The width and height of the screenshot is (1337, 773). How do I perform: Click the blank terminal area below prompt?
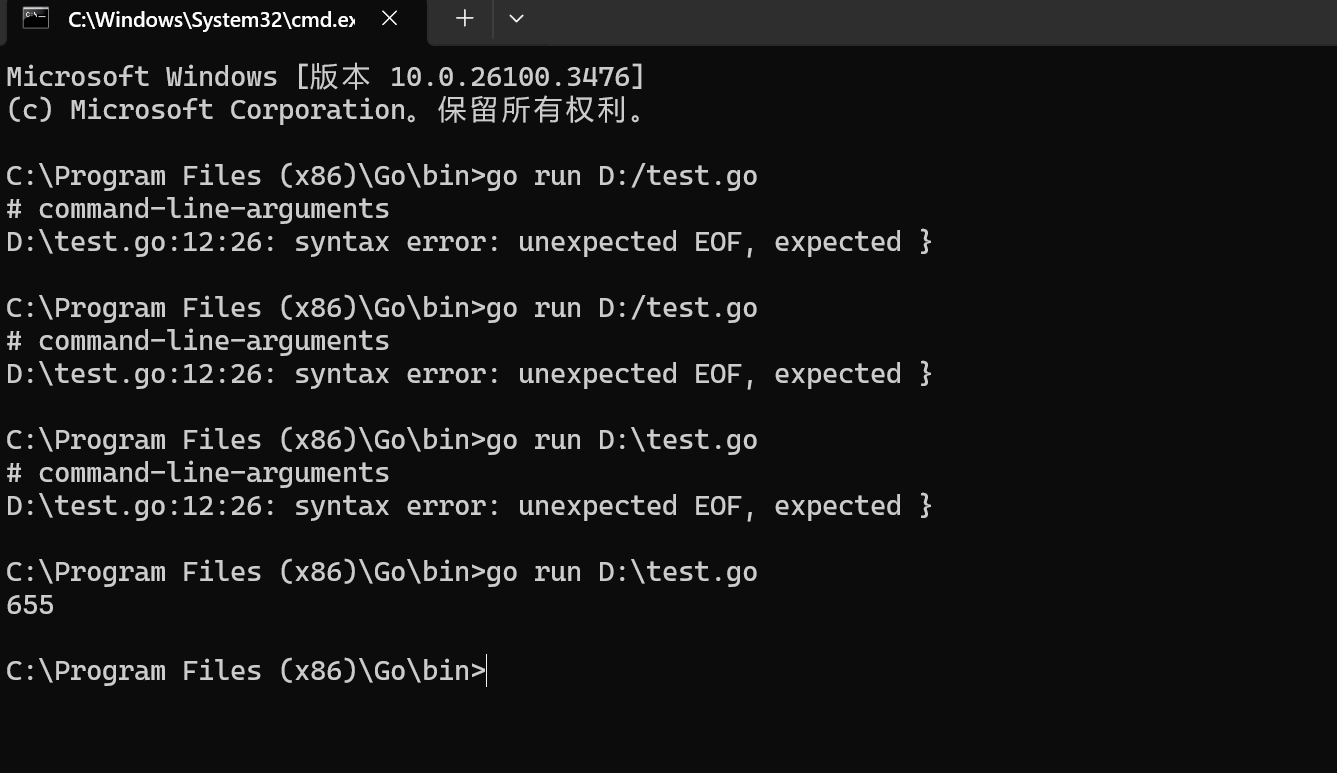pos(668,732)
